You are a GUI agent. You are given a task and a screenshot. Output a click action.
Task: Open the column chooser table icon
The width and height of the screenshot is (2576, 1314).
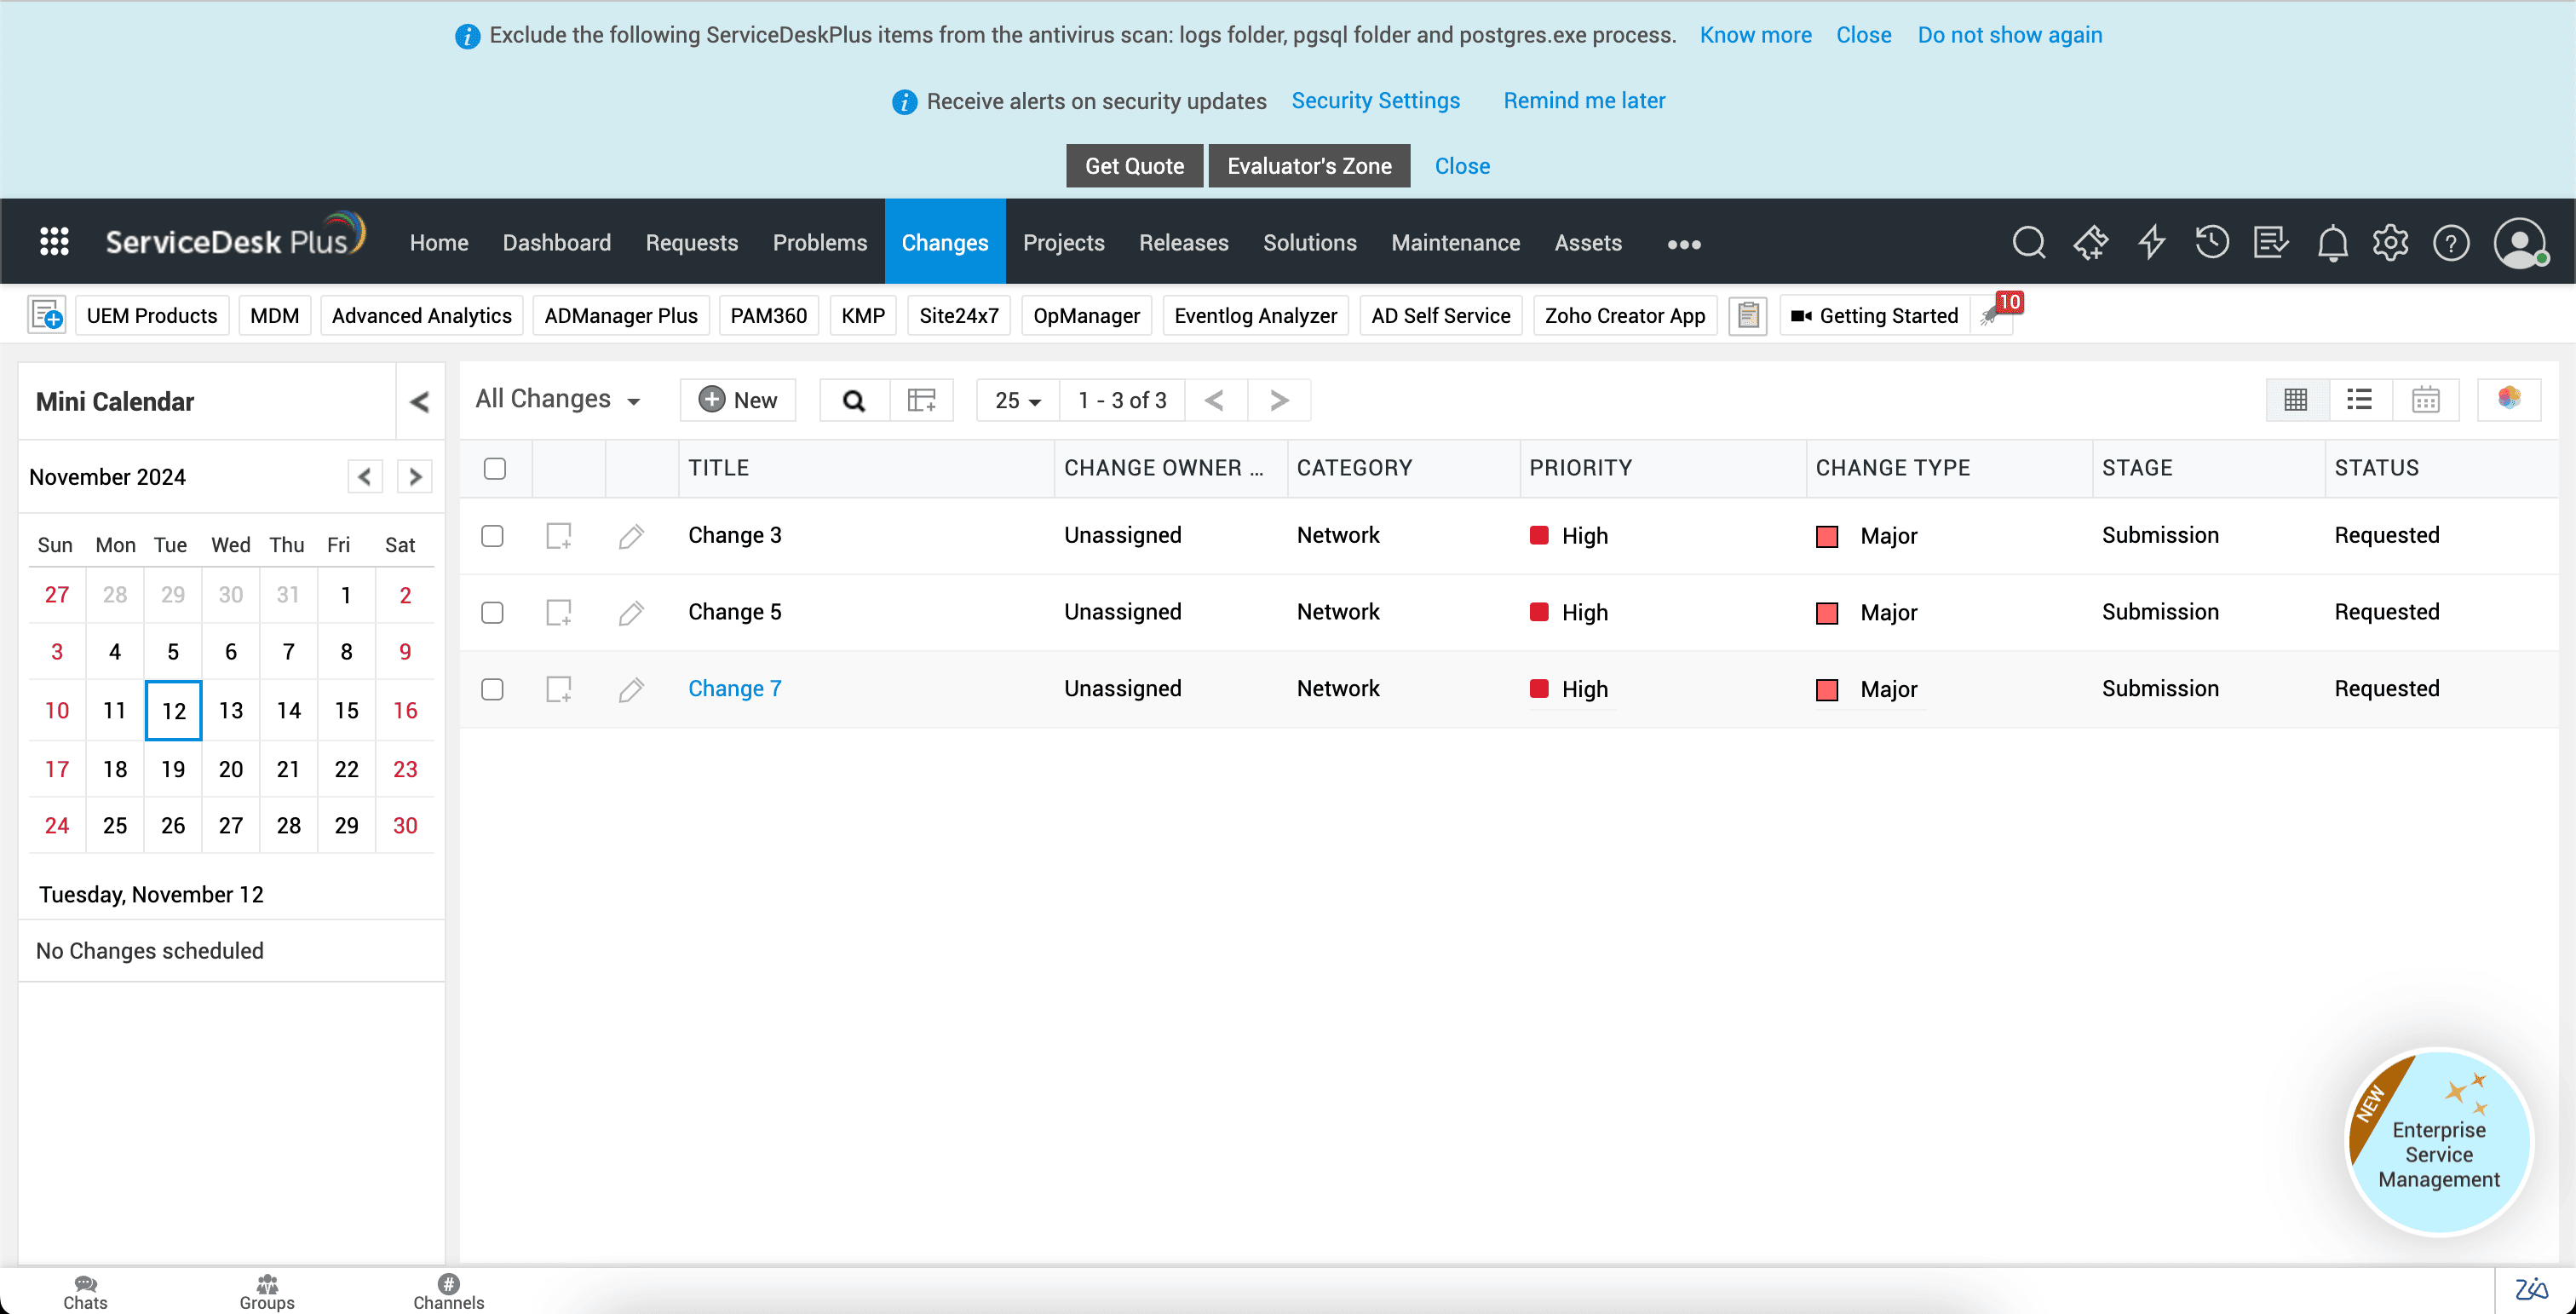(x=921, y=400)
